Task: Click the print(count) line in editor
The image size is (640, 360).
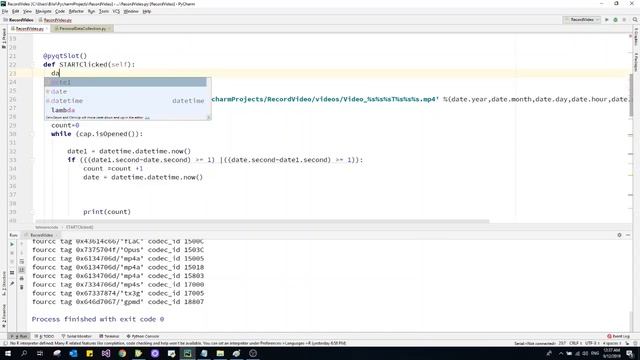Action: (107, 212)
